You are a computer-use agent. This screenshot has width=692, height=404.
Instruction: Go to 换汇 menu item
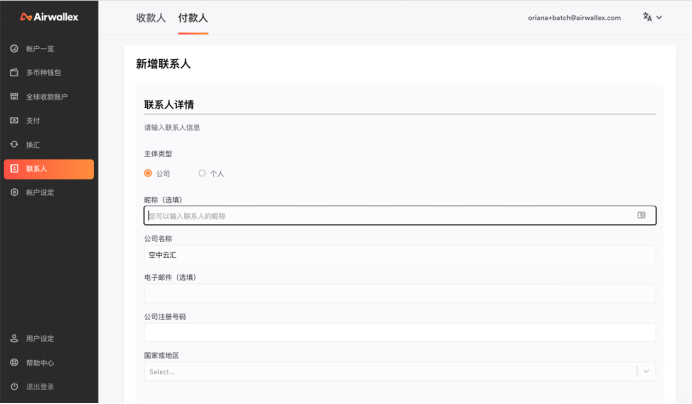(x=33, y=145)
